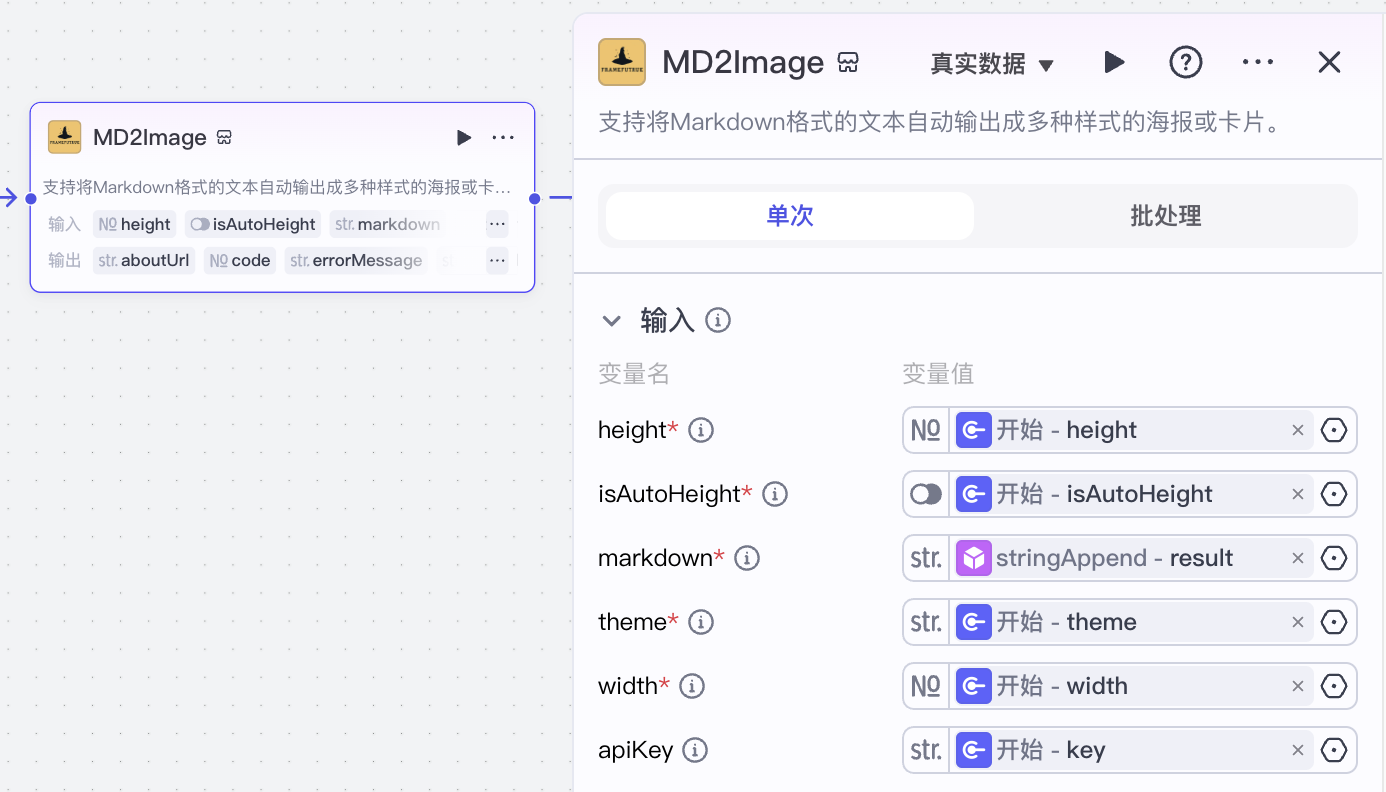Viewport: 1386px width, 792px height.
Task: Open the help question mark icon
Action: tap(1185, 62)
